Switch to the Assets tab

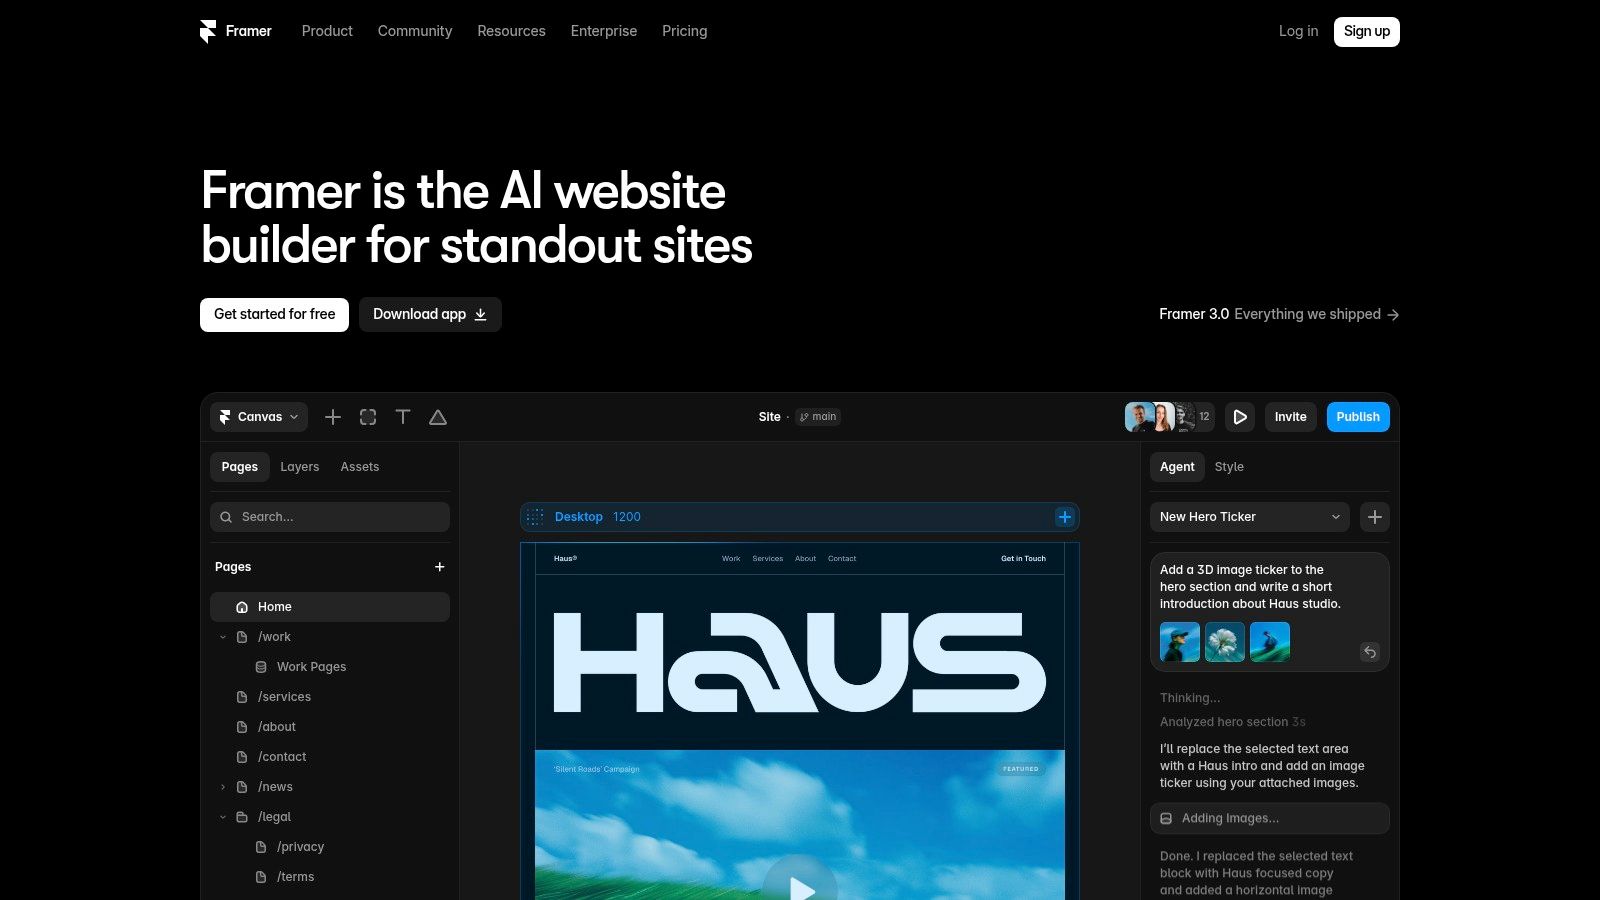[360, 467]
